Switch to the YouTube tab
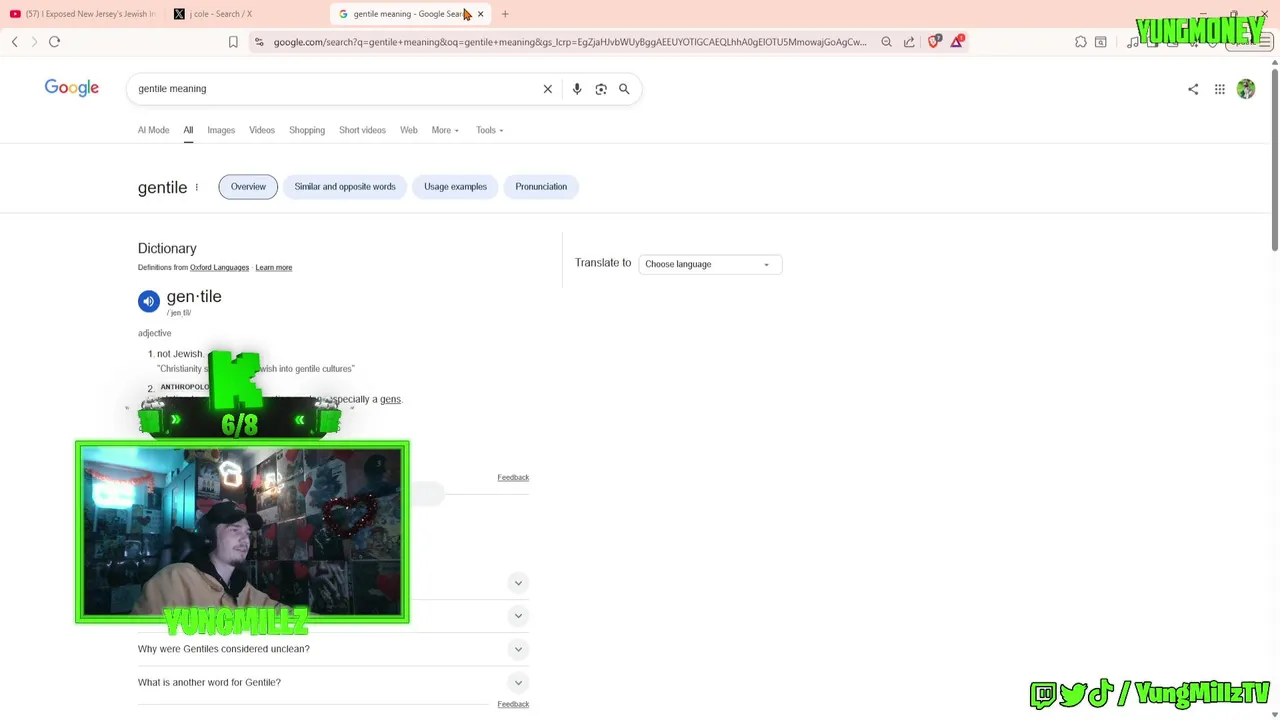The height and width of the screenshot is (720, 1280). click(82, 14)
